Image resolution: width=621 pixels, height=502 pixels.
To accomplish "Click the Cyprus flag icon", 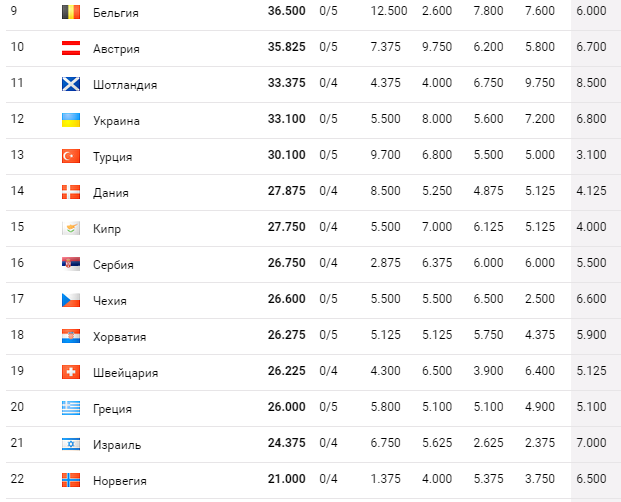I will (x=70, y=229).
